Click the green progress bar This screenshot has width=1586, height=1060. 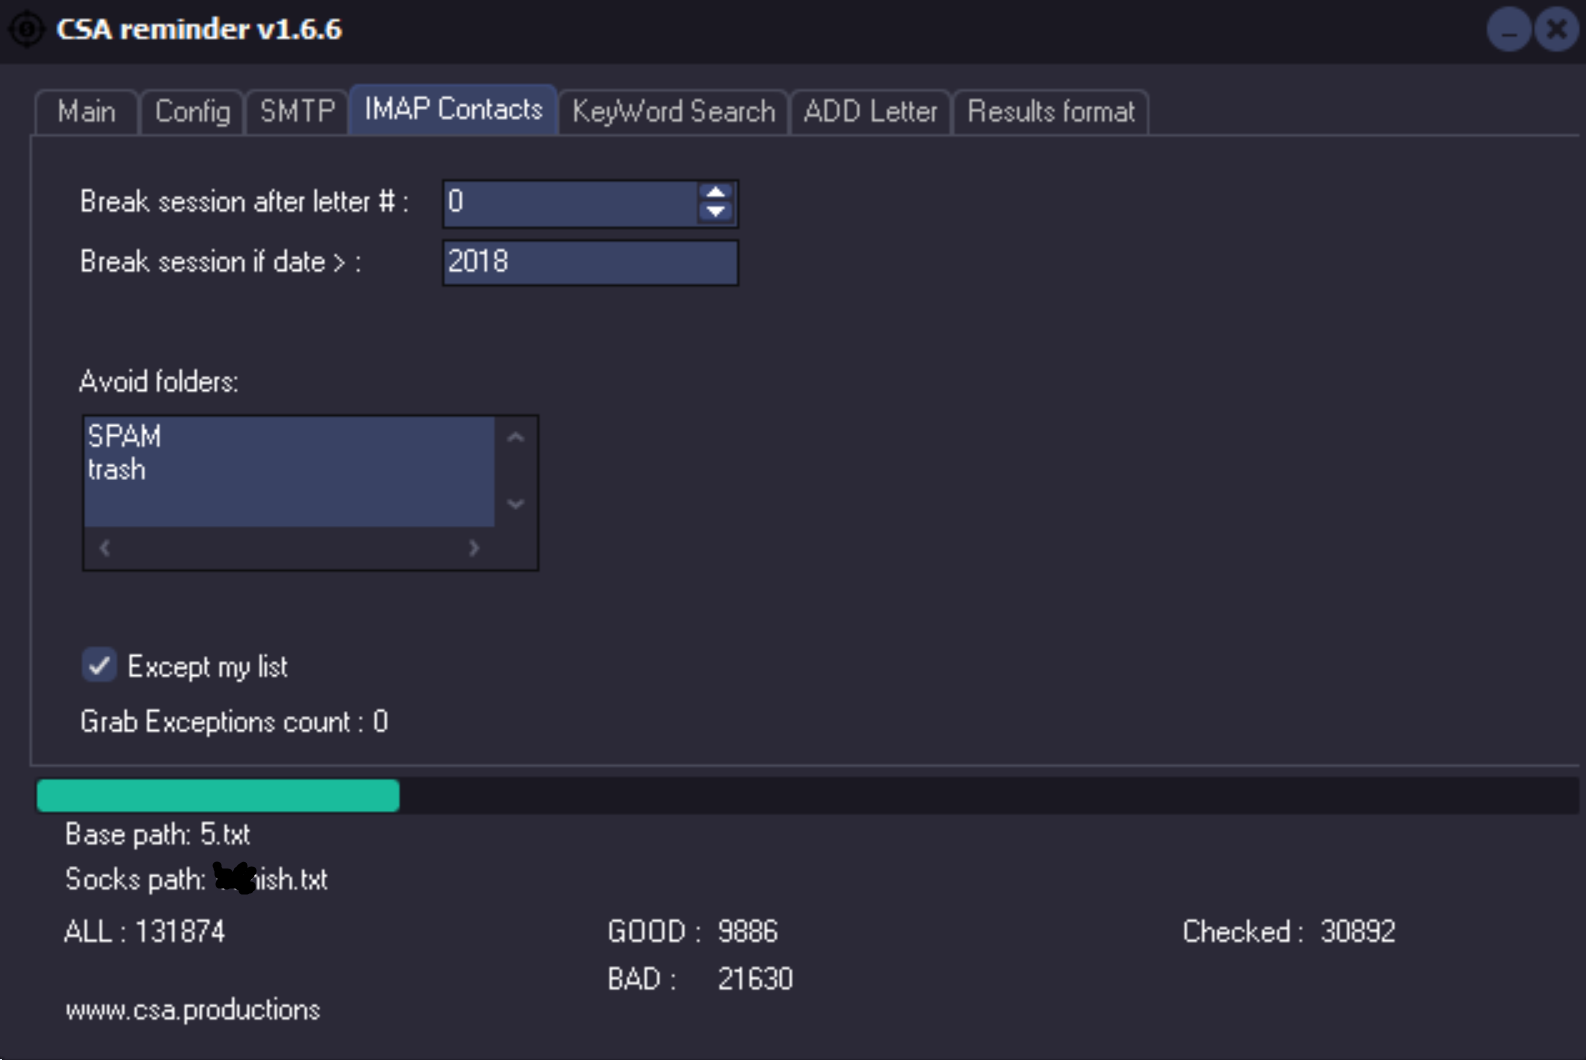click(218, 796)
